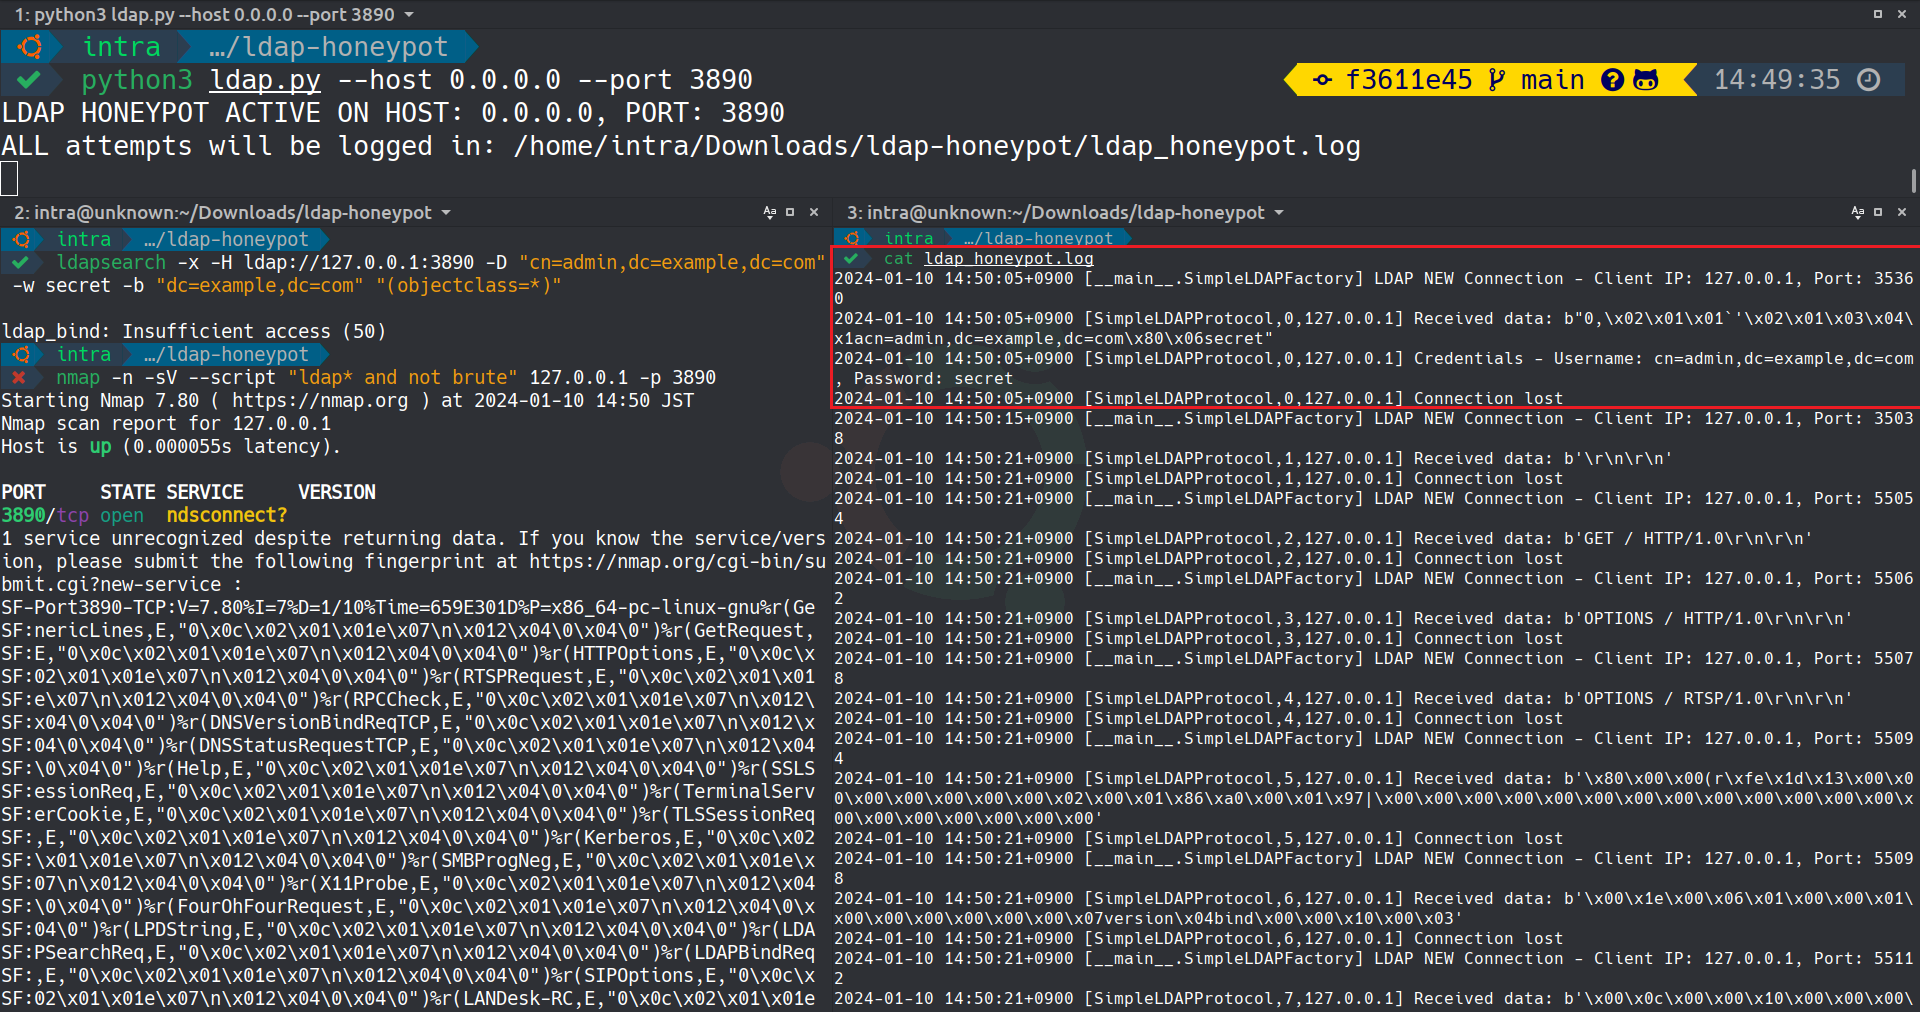Click the /home/intra/Downloads log file path
Screen dimensions: 1920x1012
point(937,146)
